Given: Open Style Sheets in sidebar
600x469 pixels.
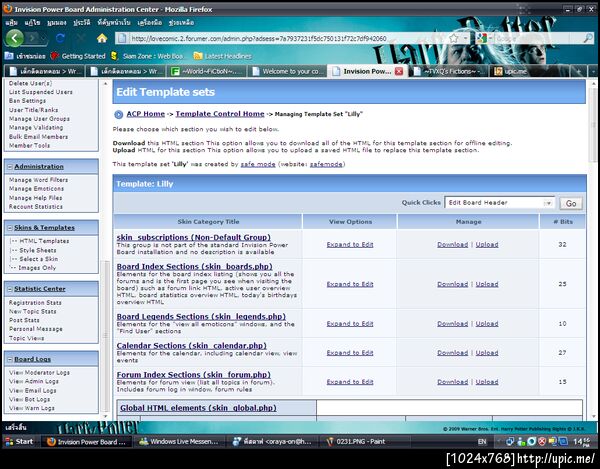Looking at the screenshot, I should tap(38, 250).
